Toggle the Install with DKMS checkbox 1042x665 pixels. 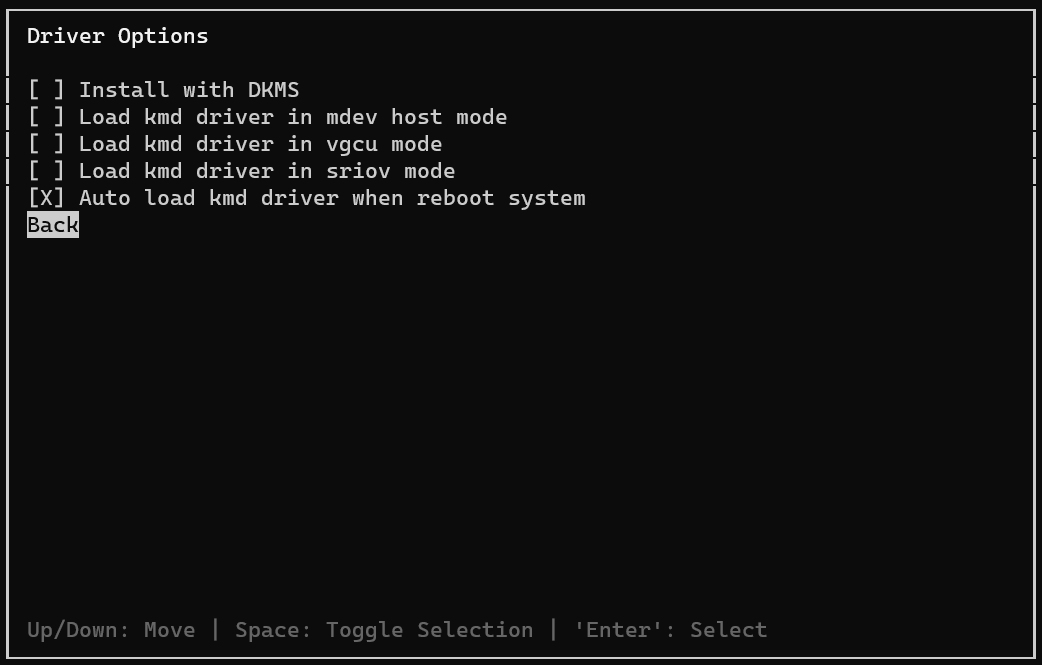(x=46, y=90)
